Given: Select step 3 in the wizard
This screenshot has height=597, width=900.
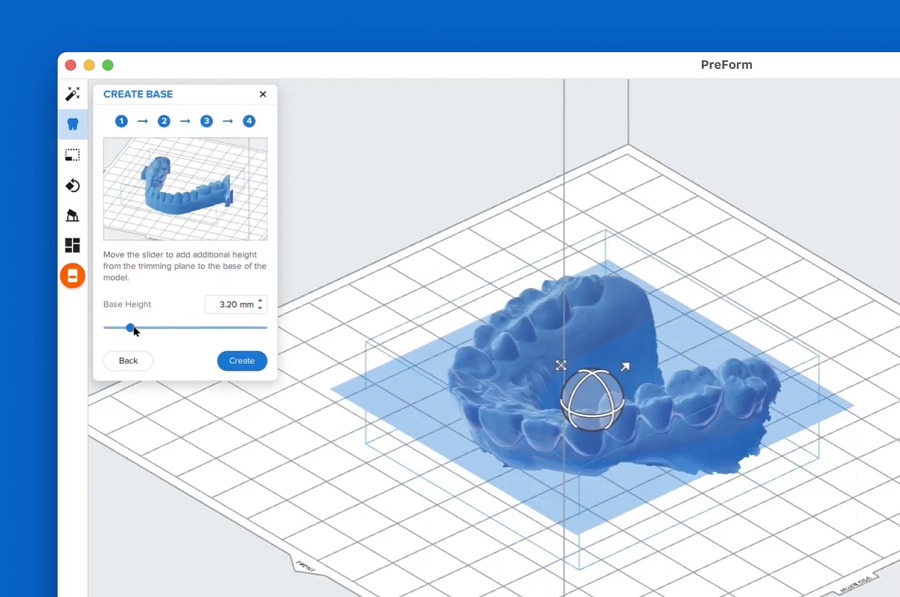Looking at the screenshot, I should (x=206, y=121).
